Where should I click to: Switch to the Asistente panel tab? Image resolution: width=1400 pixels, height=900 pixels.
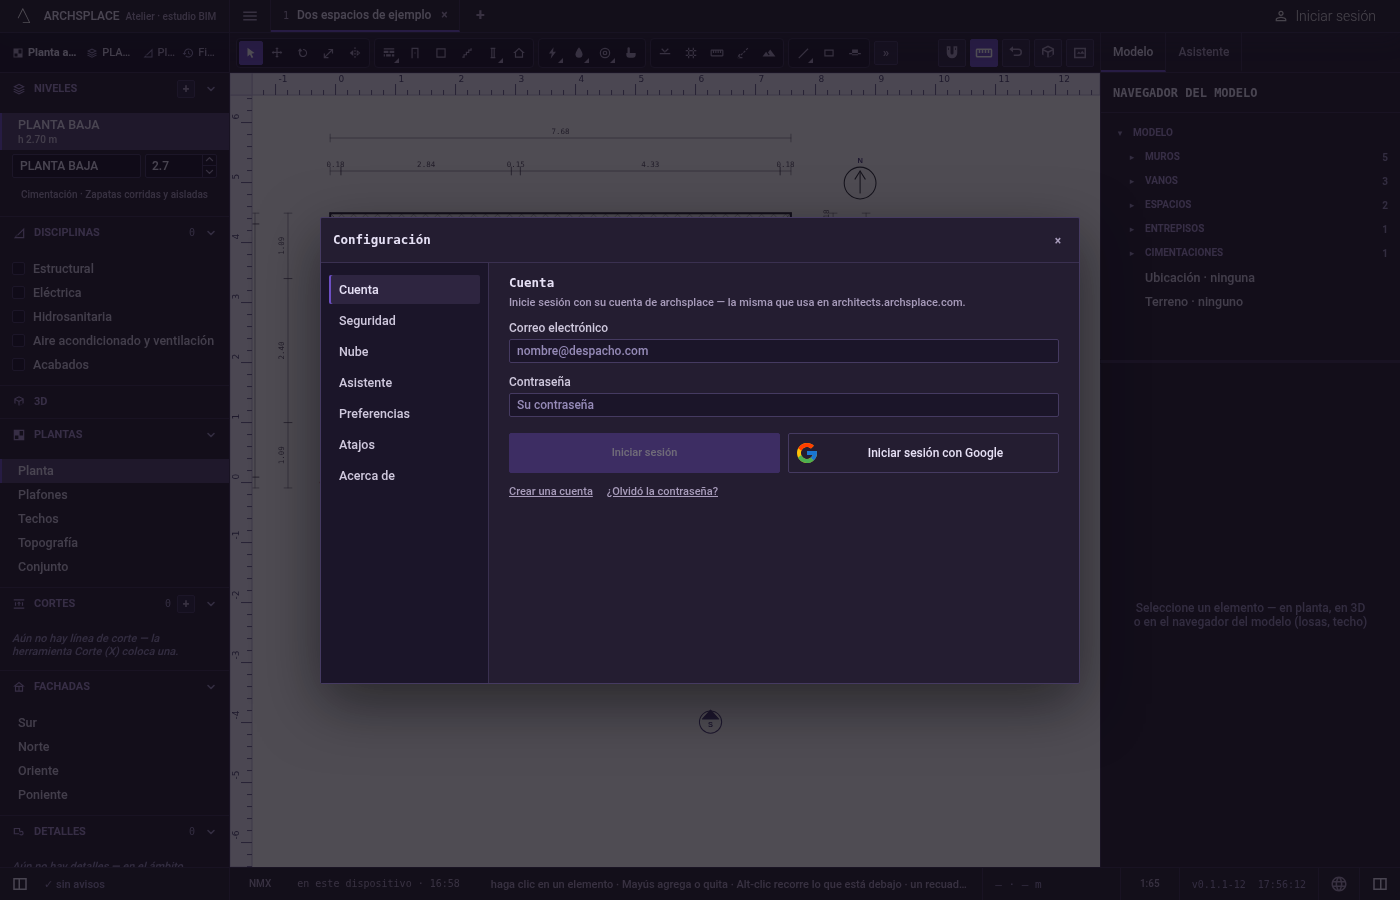[1203, 52]
